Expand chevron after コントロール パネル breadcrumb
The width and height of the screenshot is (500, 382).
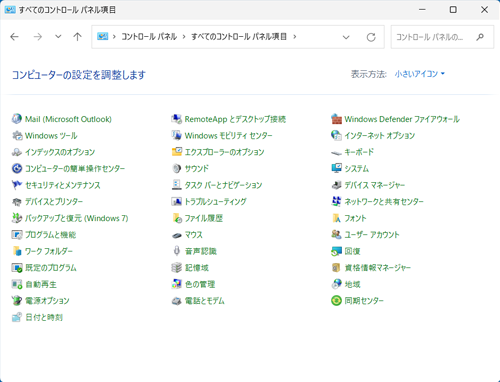click(184, 37)
